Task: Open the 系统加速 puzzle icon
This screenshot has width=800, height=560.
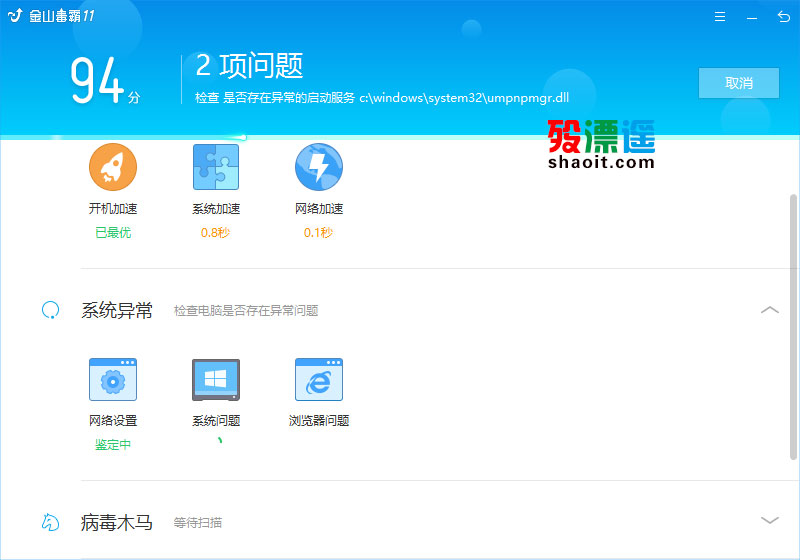Action: pos(216,167)
